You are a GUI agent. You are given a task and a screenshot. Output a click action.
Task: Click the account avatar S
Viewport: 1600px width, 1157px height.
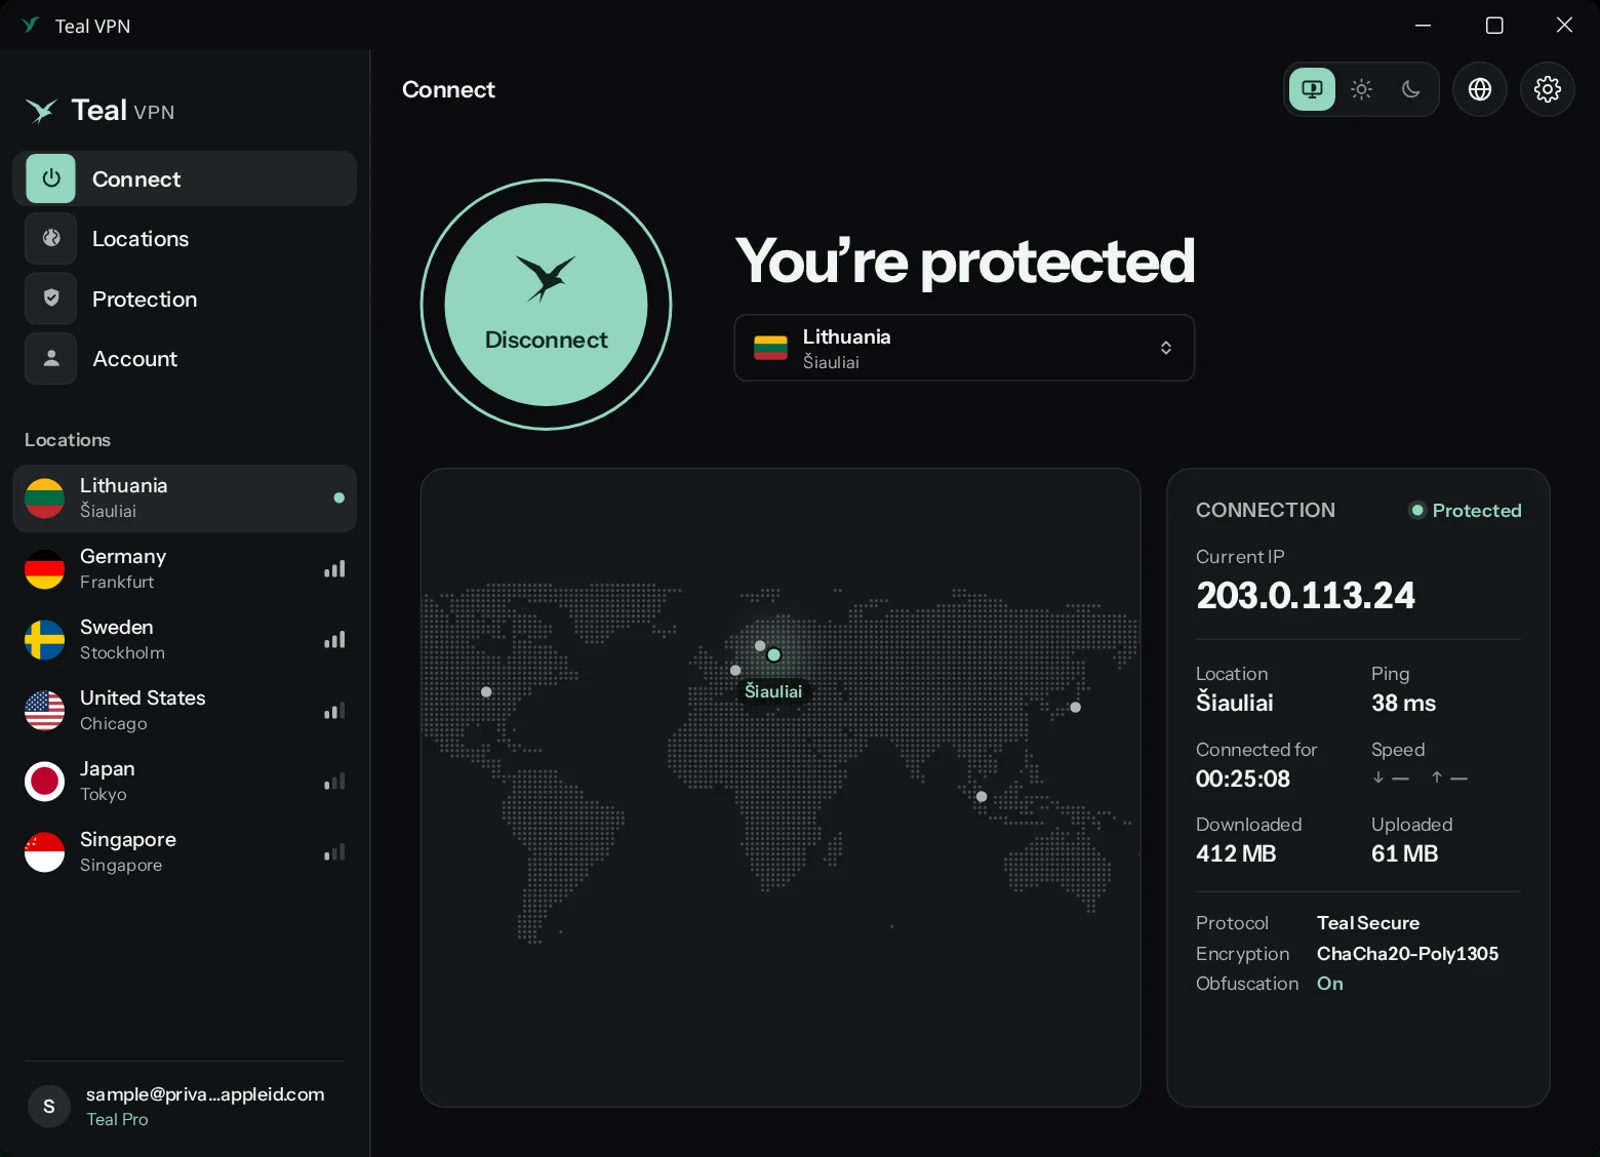point(49,1106)
